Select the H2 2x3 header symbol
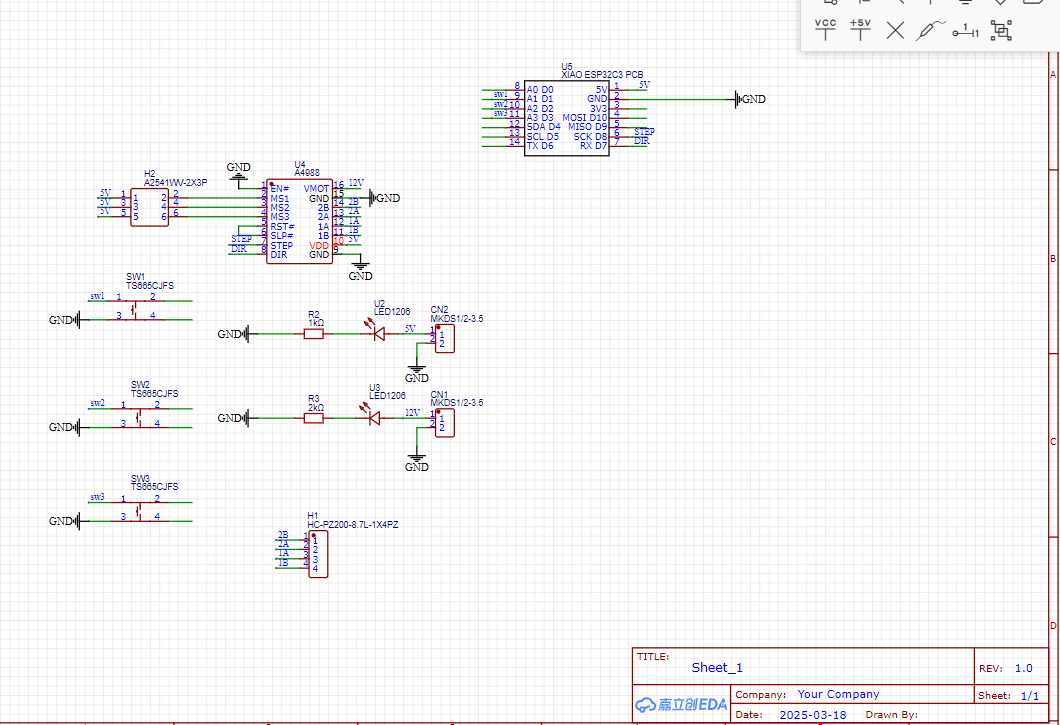 click(x=149, y=207)
